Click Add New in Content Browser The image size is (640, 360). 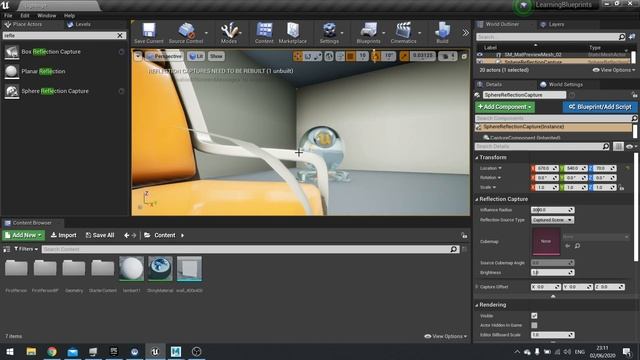23,236
